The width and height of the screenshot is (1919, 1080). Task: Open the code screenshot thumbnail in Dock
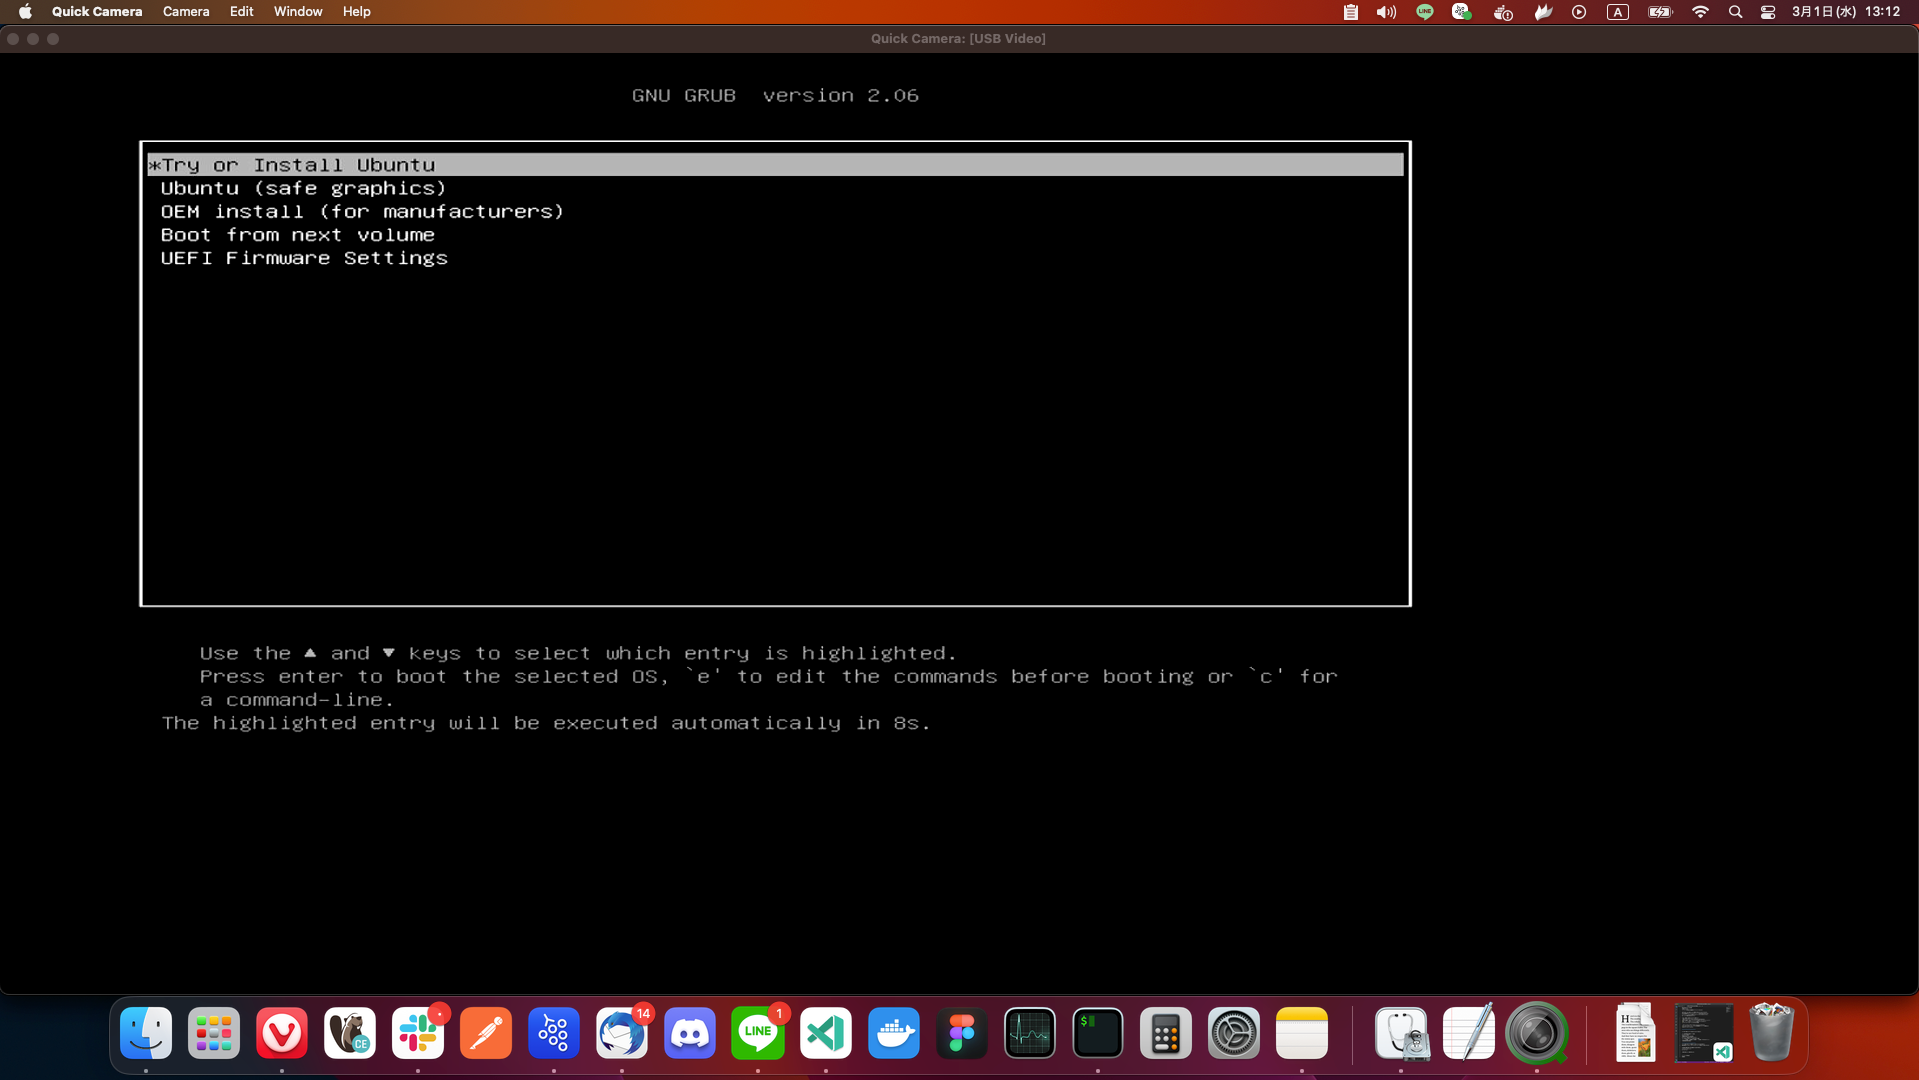click(1704, 1033)
